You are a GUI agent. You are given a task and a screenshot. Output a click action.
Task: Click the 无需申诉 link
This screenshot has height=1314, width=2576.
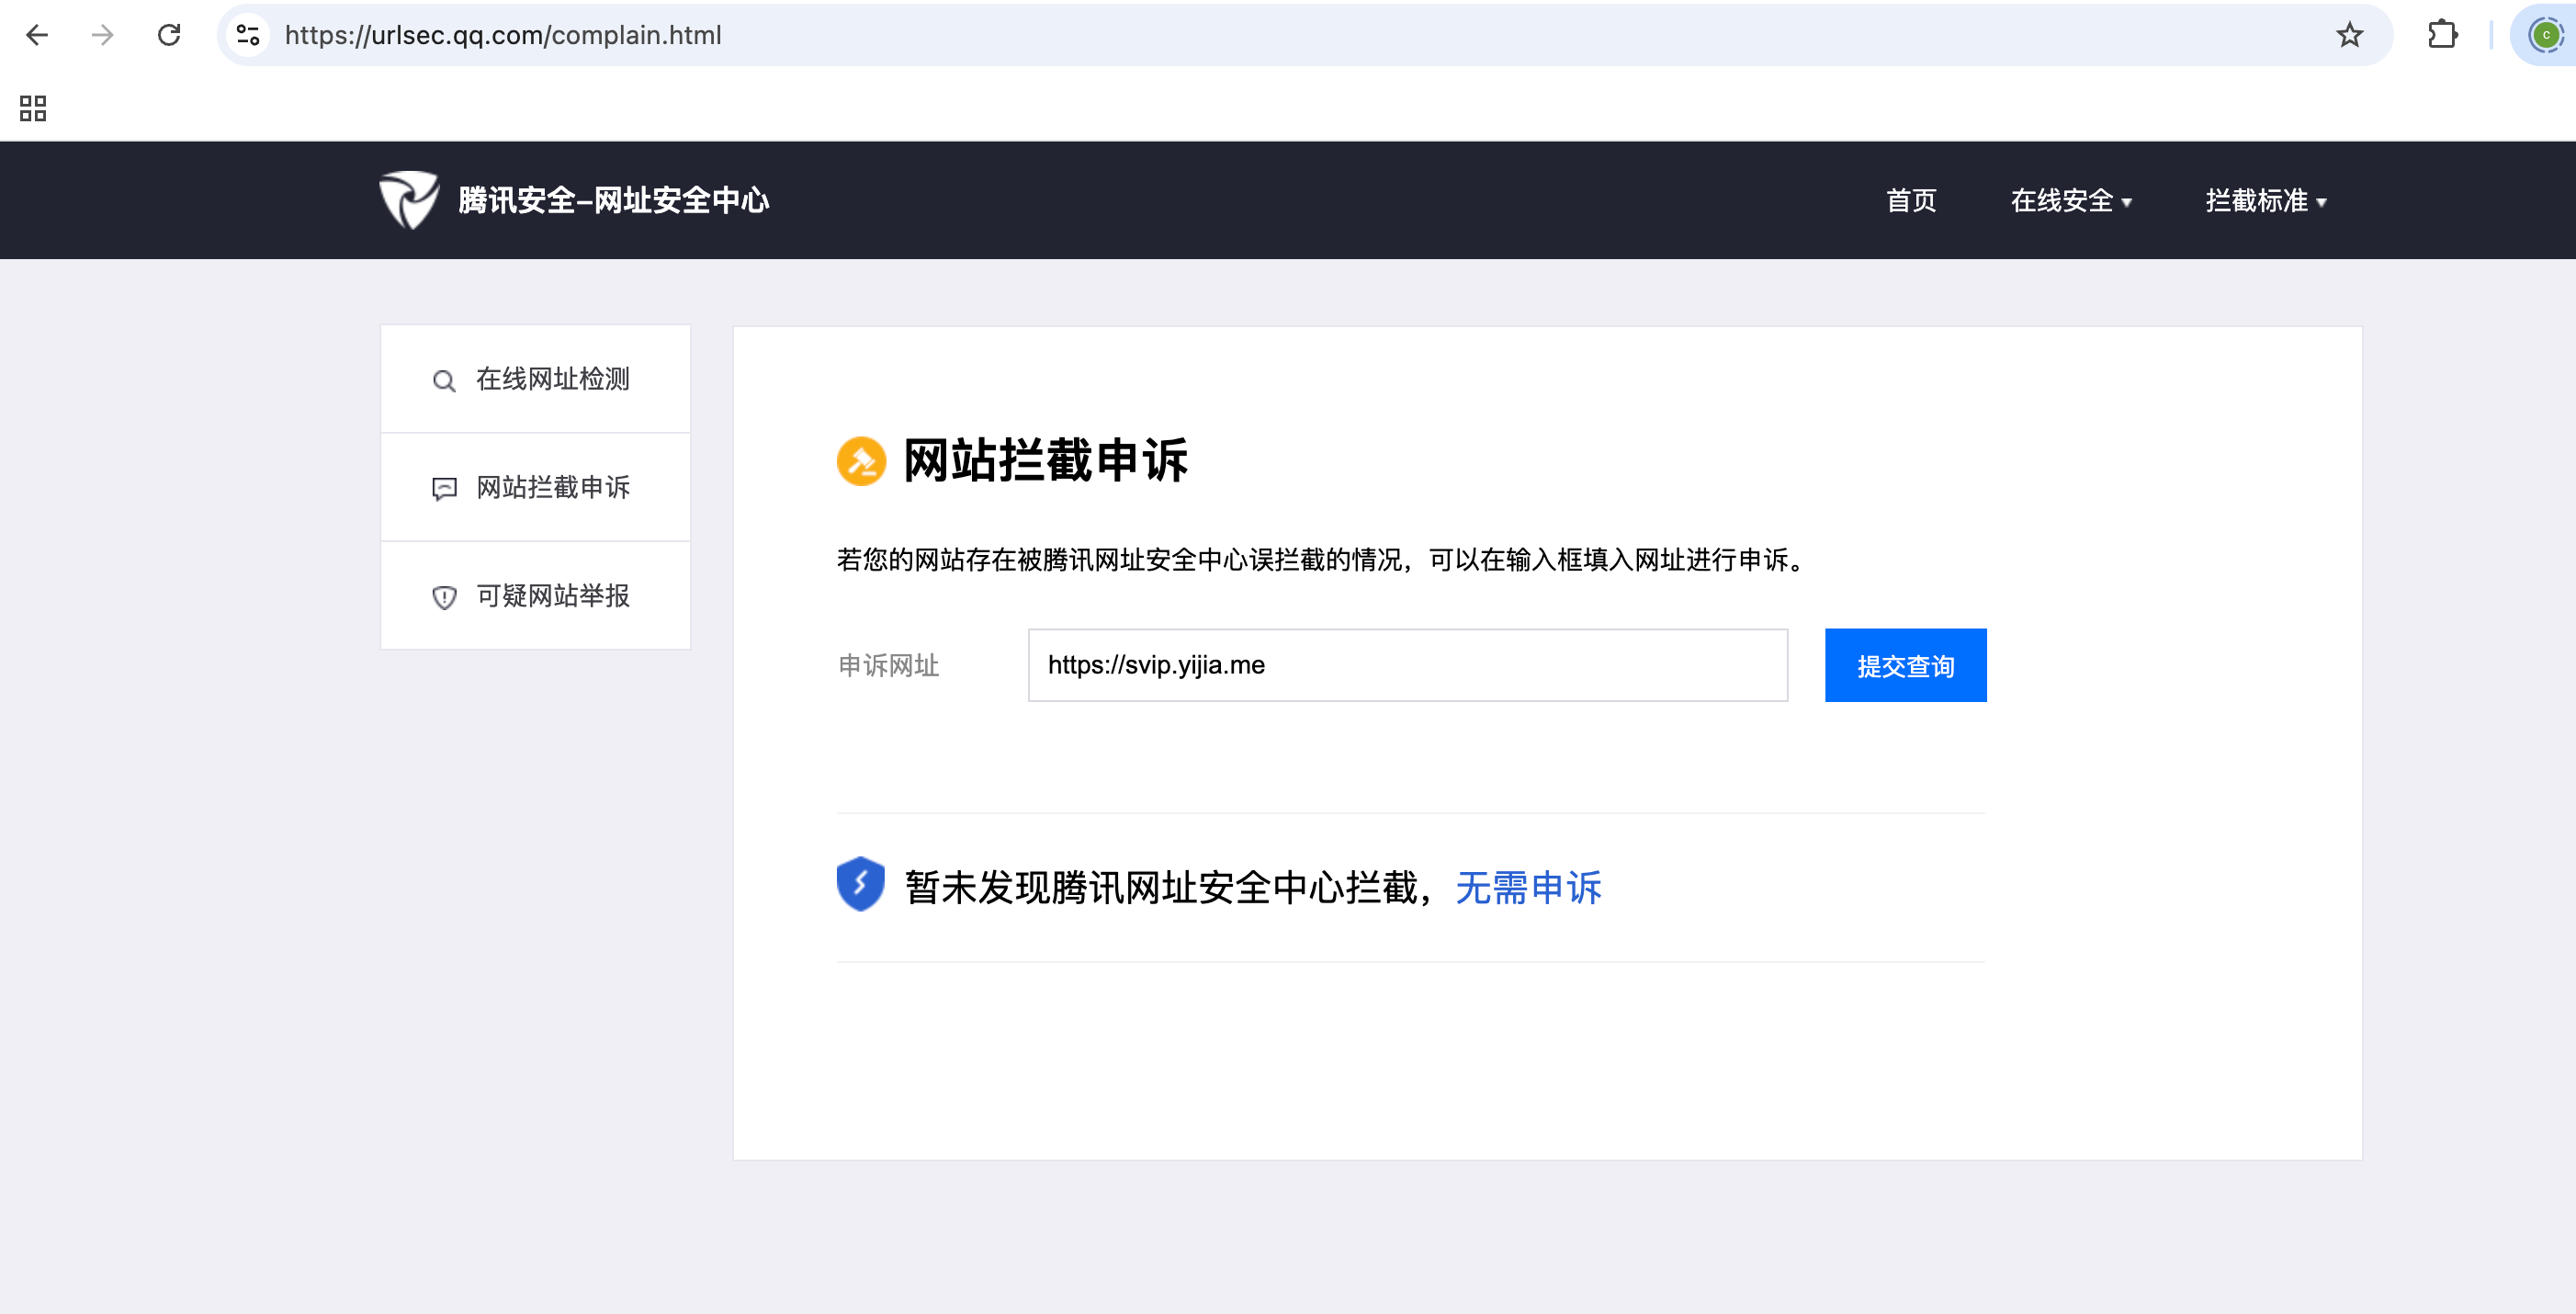coord(1527,888)
